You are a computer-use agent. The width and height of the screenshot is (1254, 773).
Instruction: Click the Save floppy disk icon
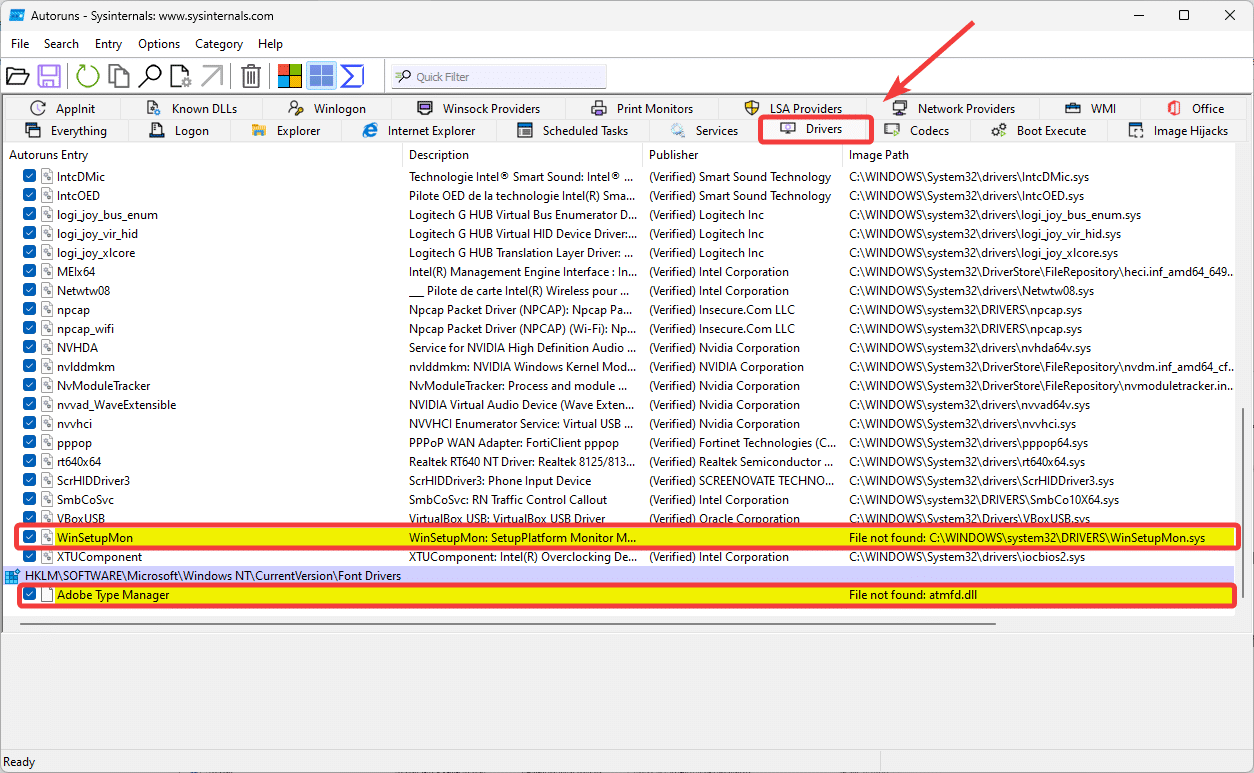pyautogui.click(x=50, y=76)
